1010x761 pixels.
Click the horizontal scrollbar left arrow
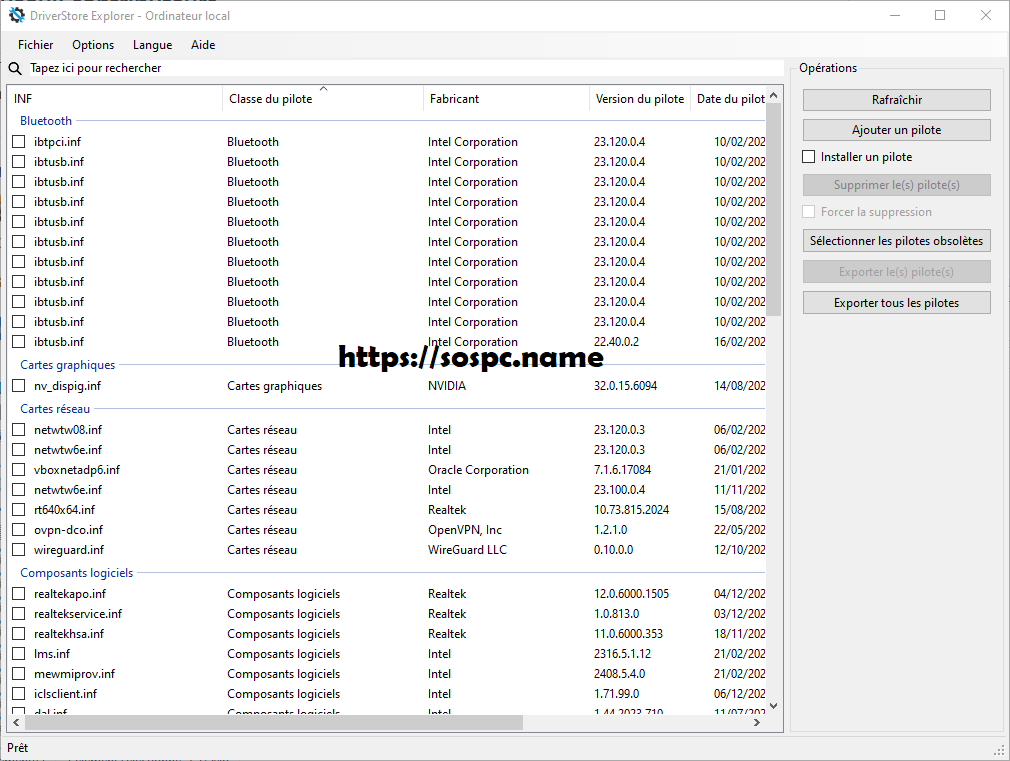pos(17,722)
